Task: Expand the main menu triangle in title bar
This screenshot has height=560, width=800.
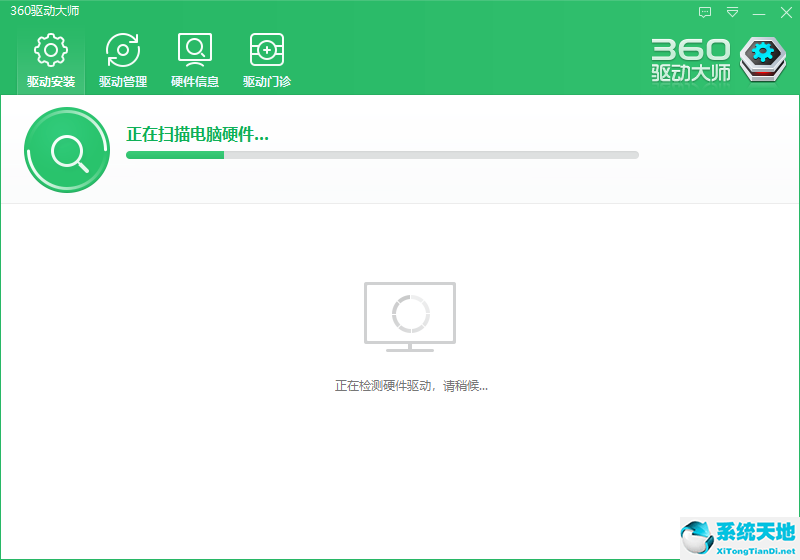Action: tap(732, 12)
